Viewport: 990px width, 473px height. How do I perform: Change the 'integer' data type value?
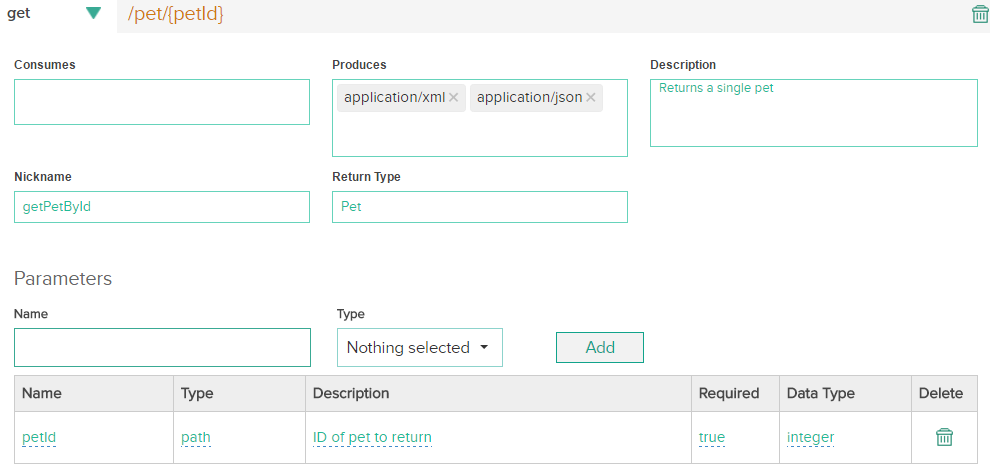click(x=810, y=438)
